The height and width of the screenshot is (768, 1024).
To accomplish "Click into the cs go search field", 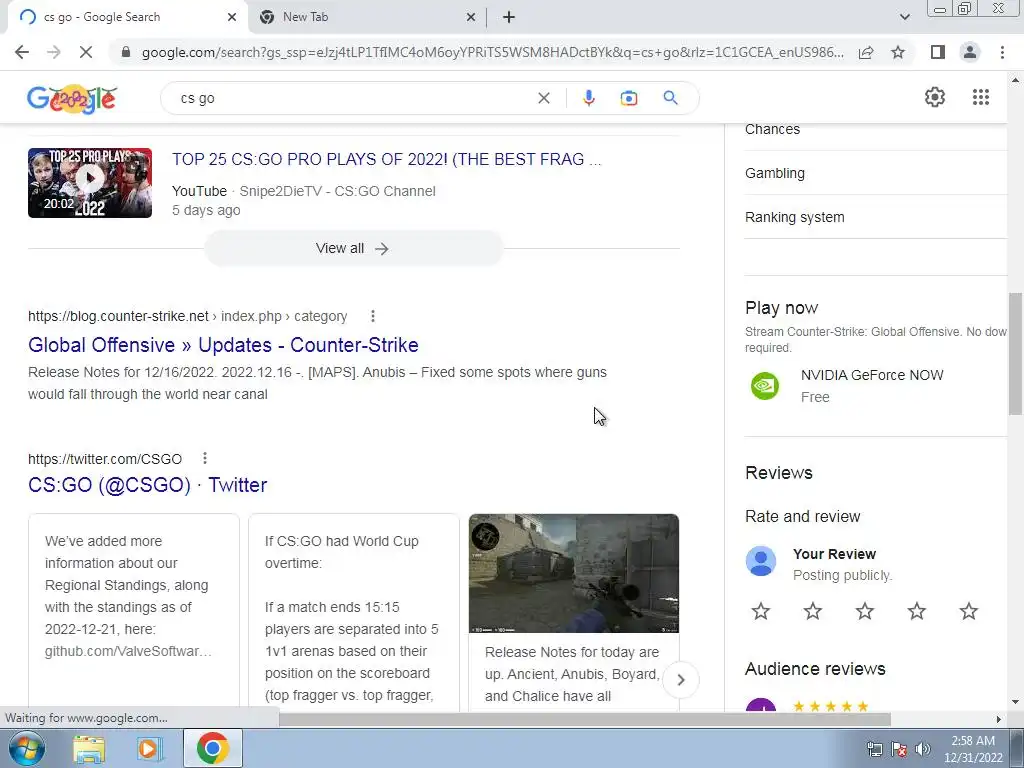I will click(x=353, y=99).
